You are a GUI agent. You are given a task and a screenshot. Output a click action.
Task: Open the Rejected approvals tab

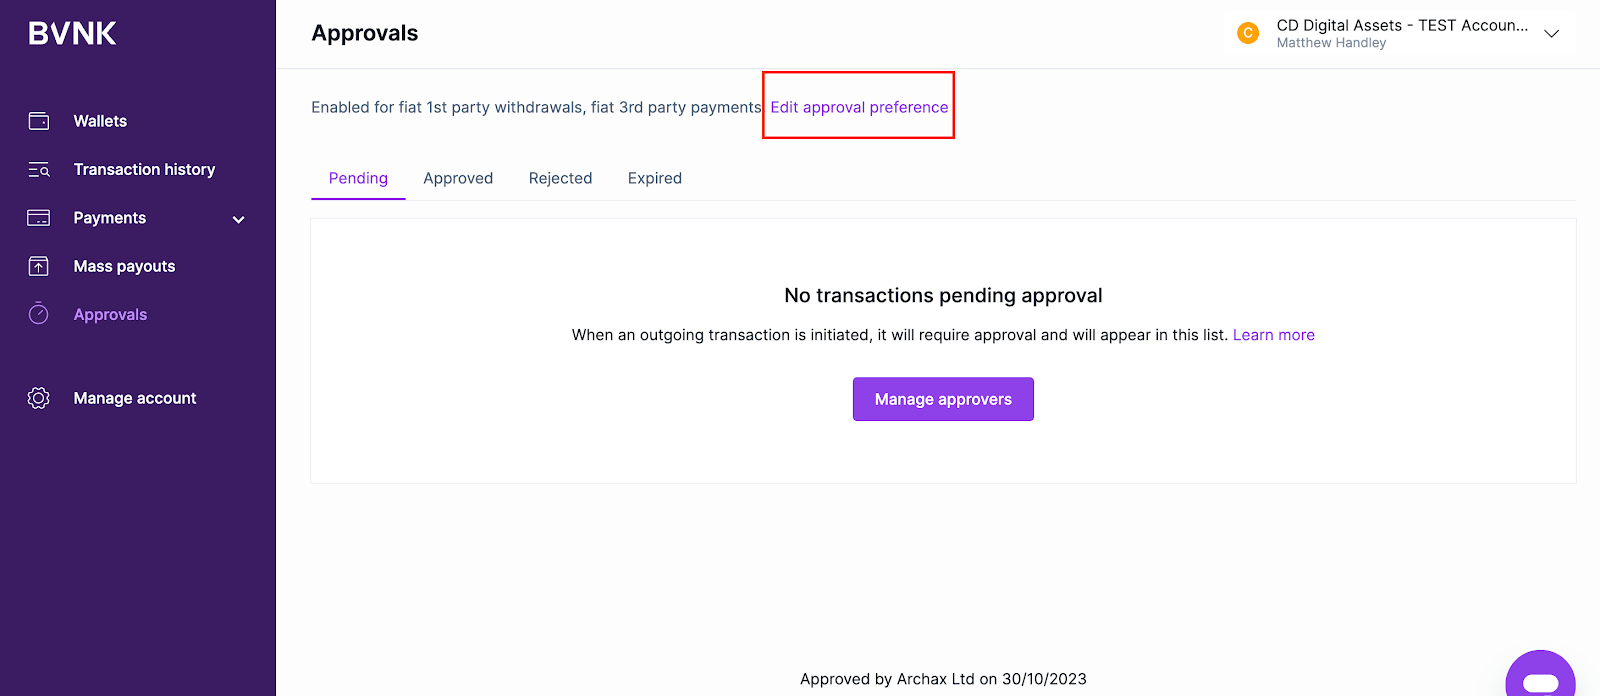pyautogui.click(x=560, y=178)
